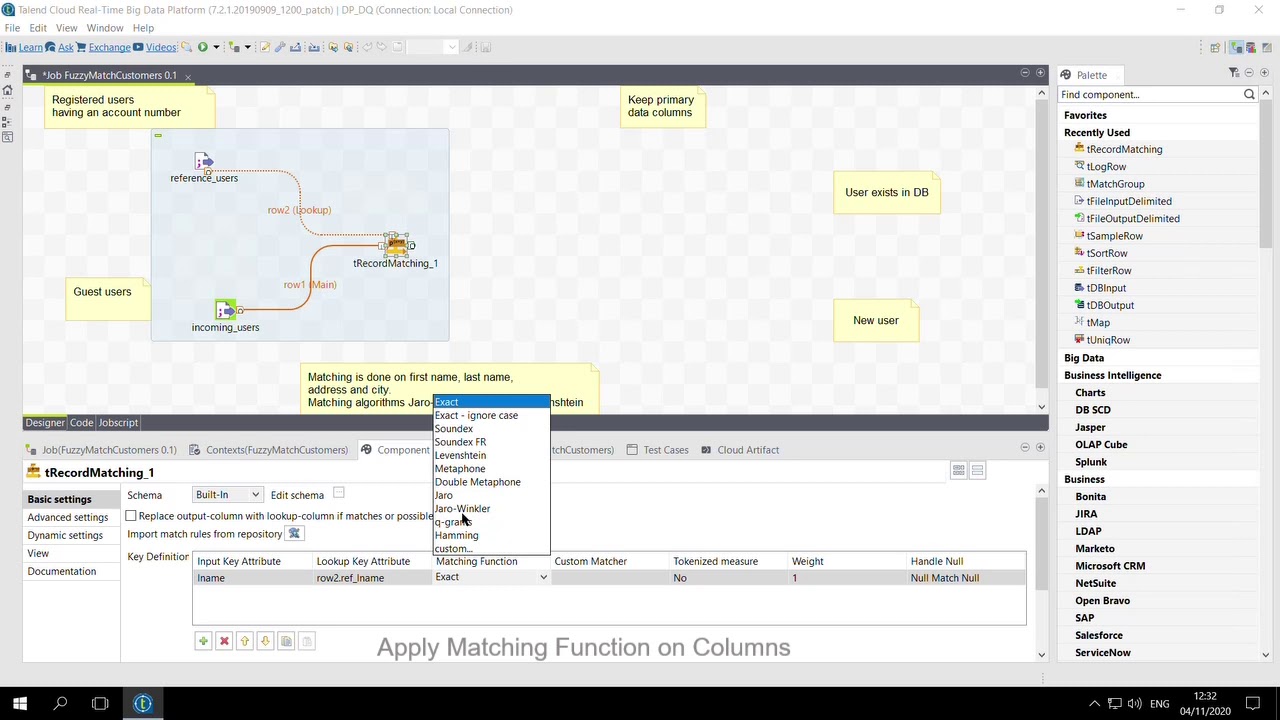This screenshot has width=1280, height=720.
Task: Copy selected key rows icon
Action: (286, 641)
